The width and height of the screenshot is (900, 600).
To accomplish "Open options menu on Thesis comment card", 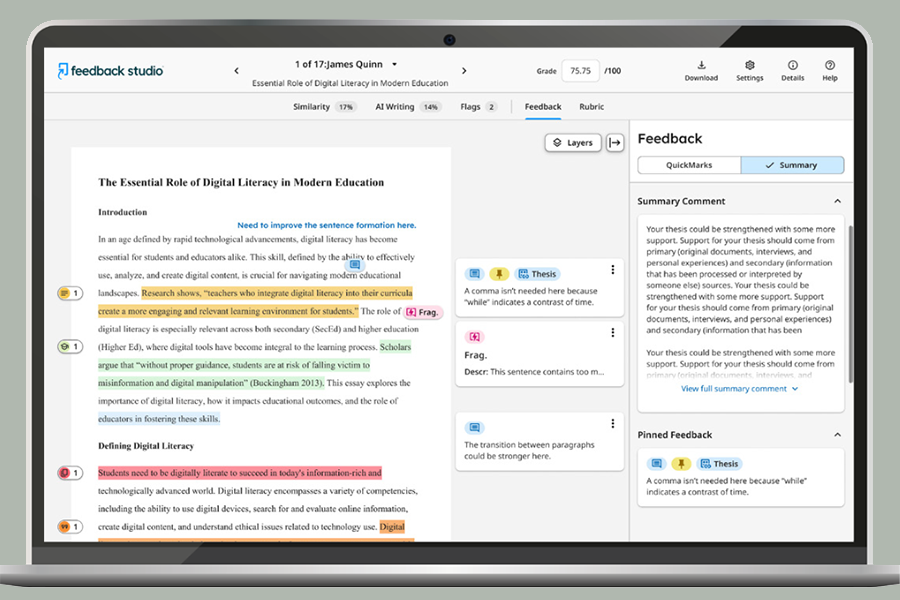I will pos(612,269).
